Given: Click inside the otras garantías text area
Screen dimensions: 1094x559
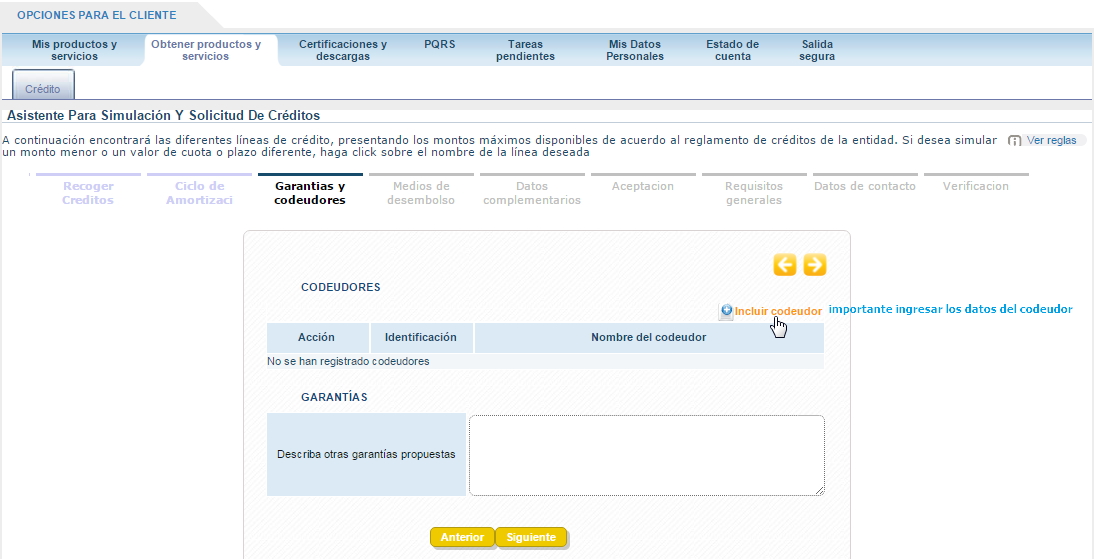Looking at the screenshot, I should click(646, 455).
